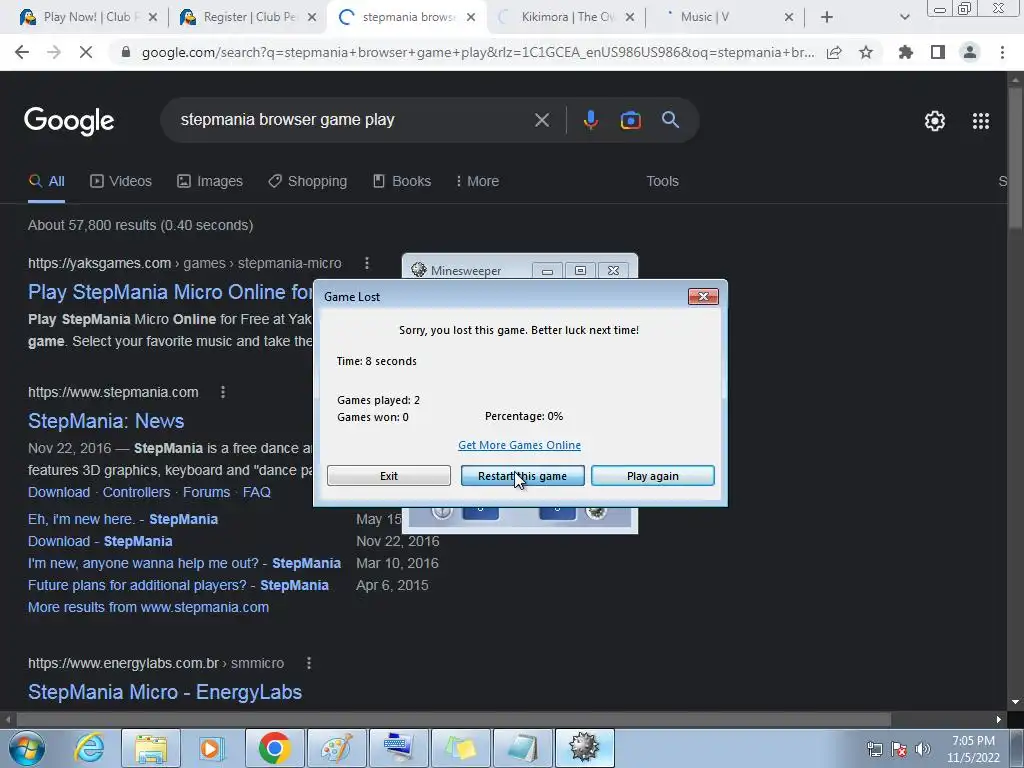Image resolution: width=1024 pixels, height=768 pixels.
Task: Share this page icon in address bar
Action: point(834,52)
